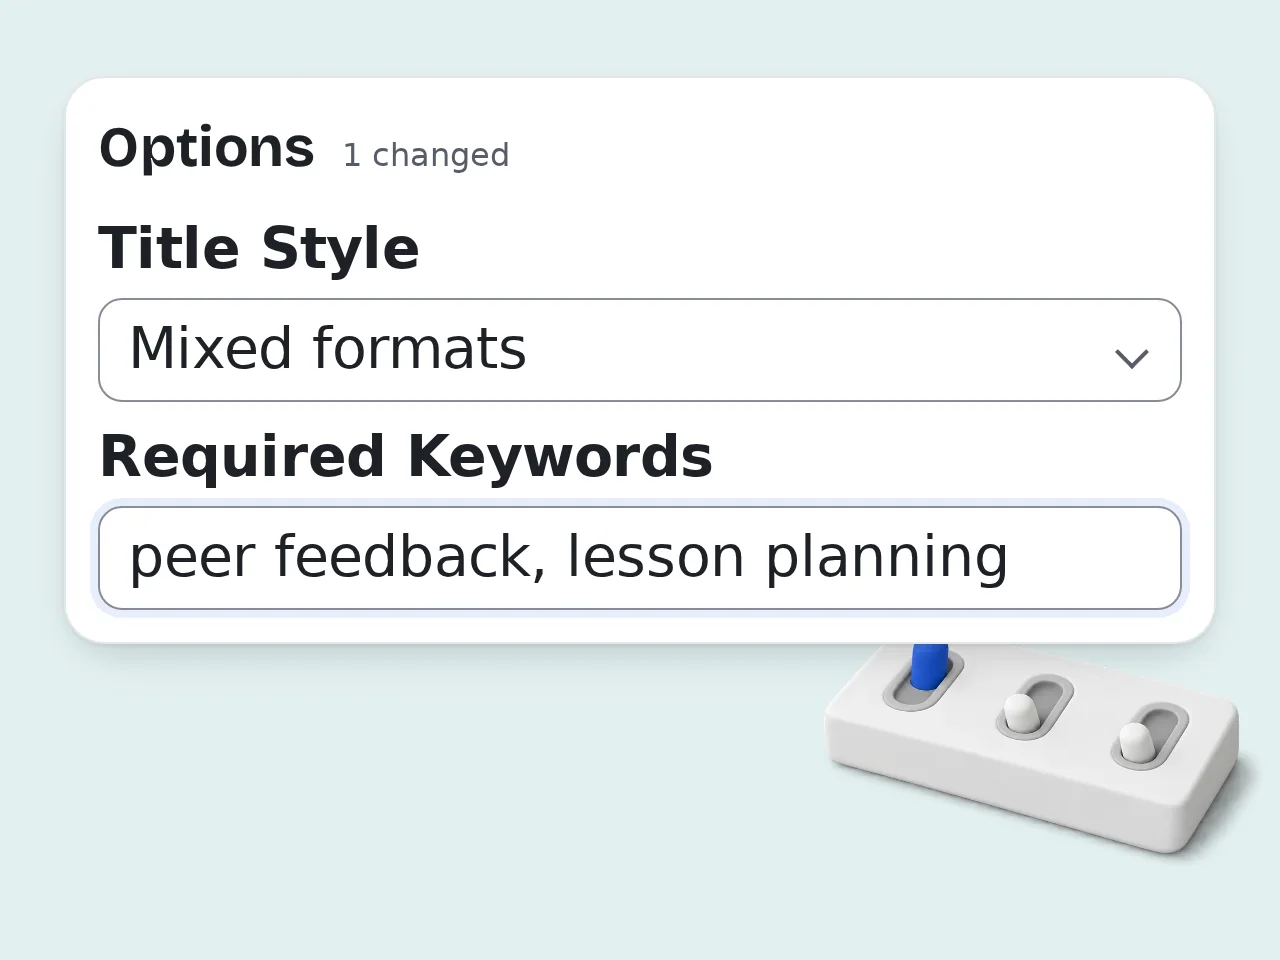Click the gray slot of the middle switch
Viewport: 1280px width, 960px height.
(x=1035, y=708)
